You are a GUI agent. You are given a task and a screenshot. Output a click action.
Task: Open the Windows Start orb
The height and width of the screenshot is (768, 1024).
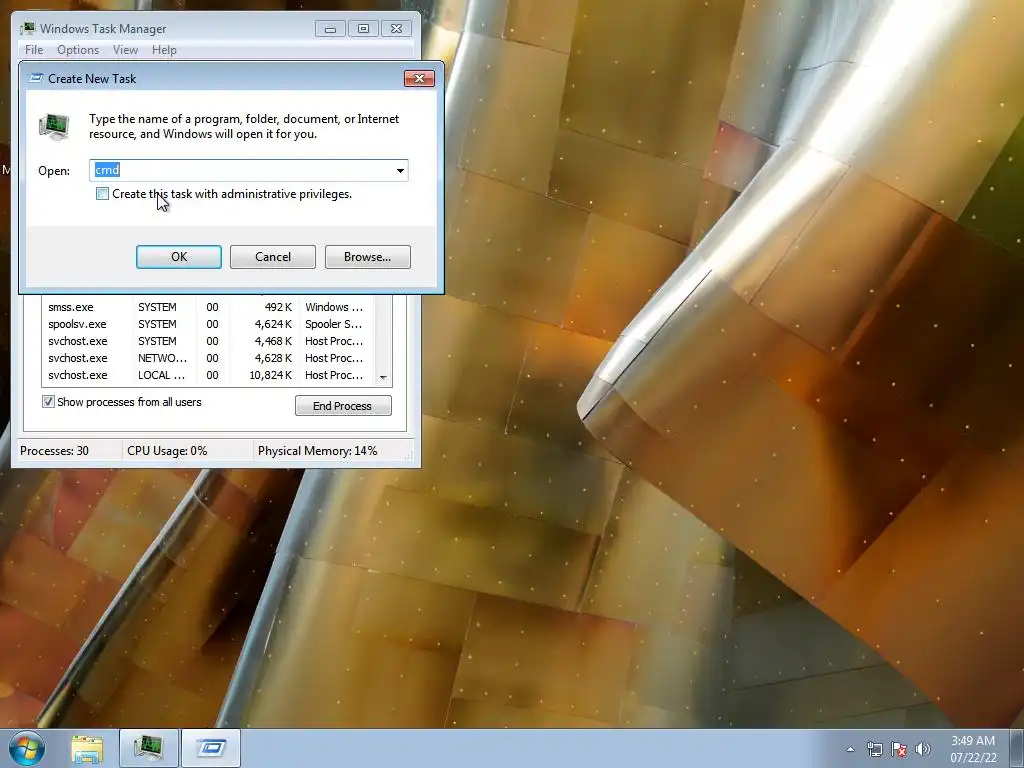pyautogui.click(x=27, y=748)
